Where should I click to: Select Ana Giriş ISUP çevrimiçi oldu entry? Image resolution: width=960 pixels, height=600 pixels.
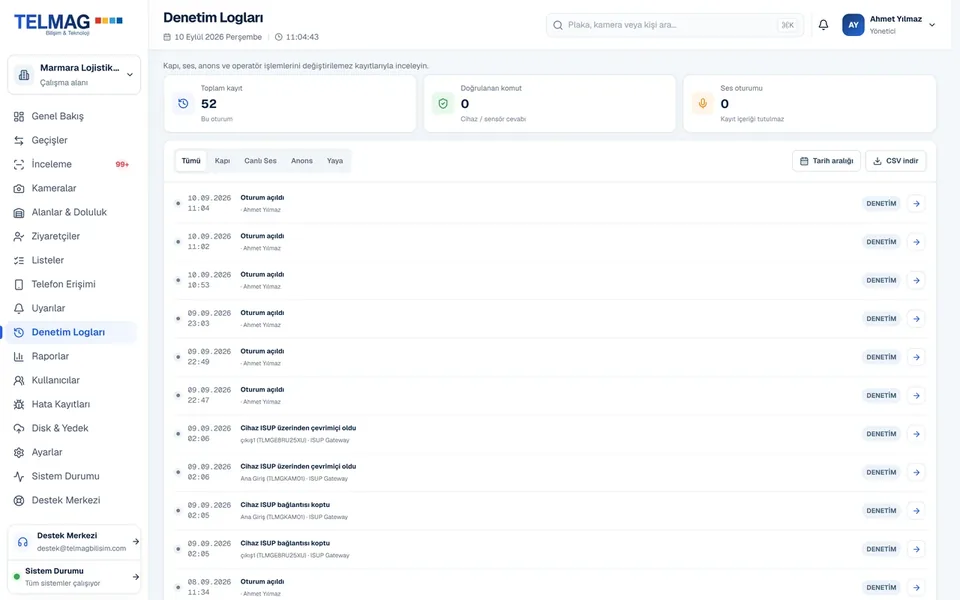tap(549, 472)
